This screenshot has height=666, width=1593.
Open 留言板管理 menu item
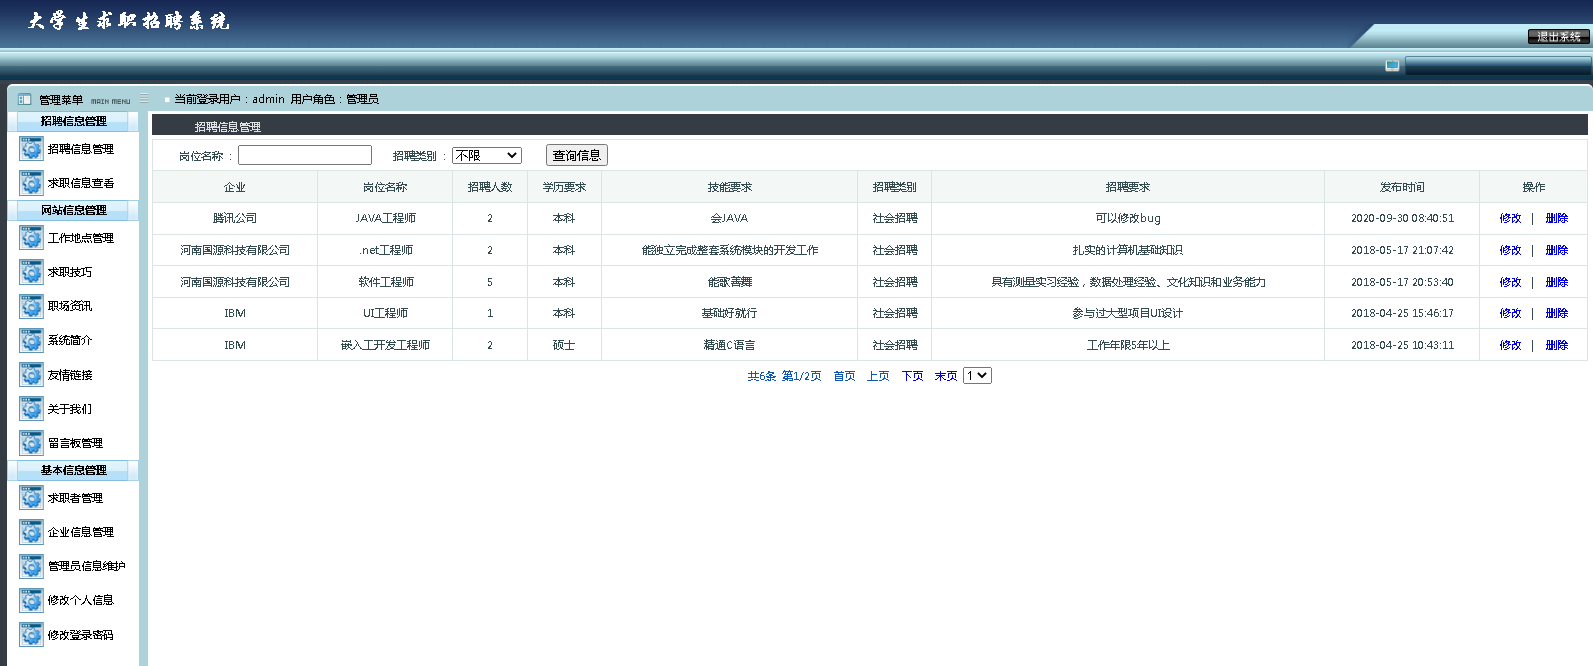75,443
